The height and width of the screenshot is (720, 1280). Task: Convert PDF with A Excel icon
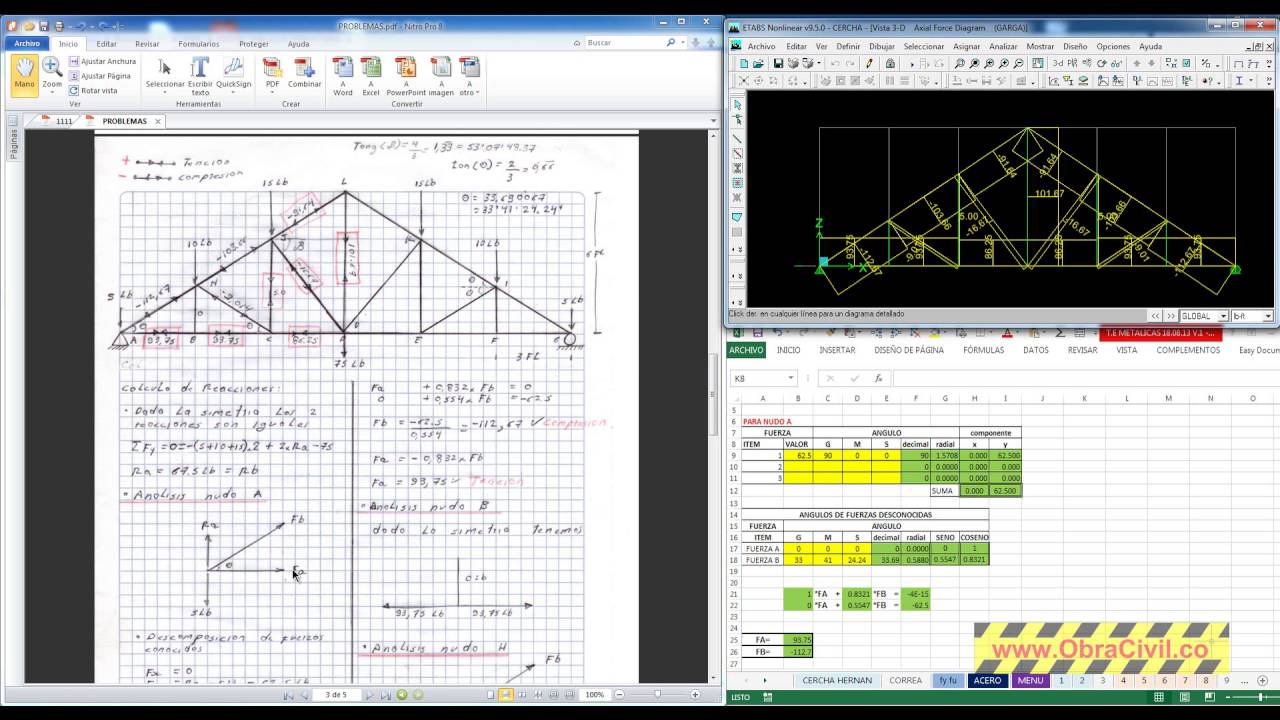[371, 76]
